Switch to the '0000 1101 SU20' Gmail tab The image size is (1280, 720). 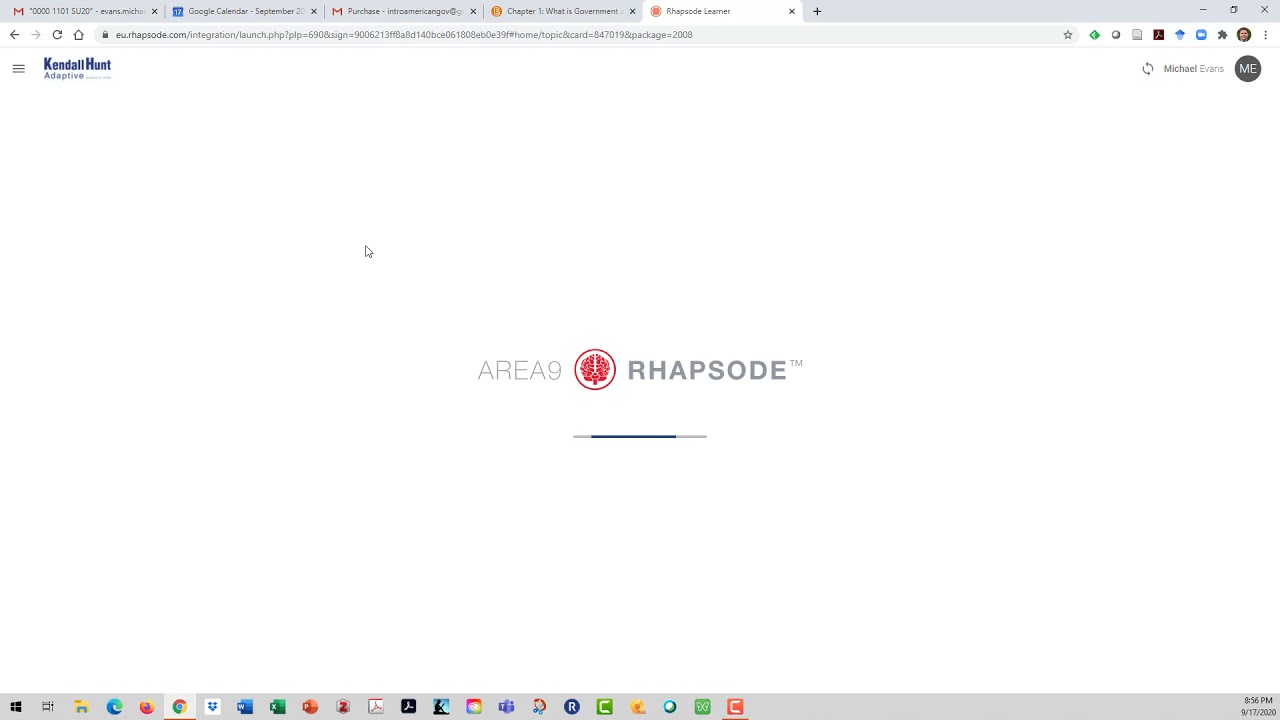click(x=84, y=11)
